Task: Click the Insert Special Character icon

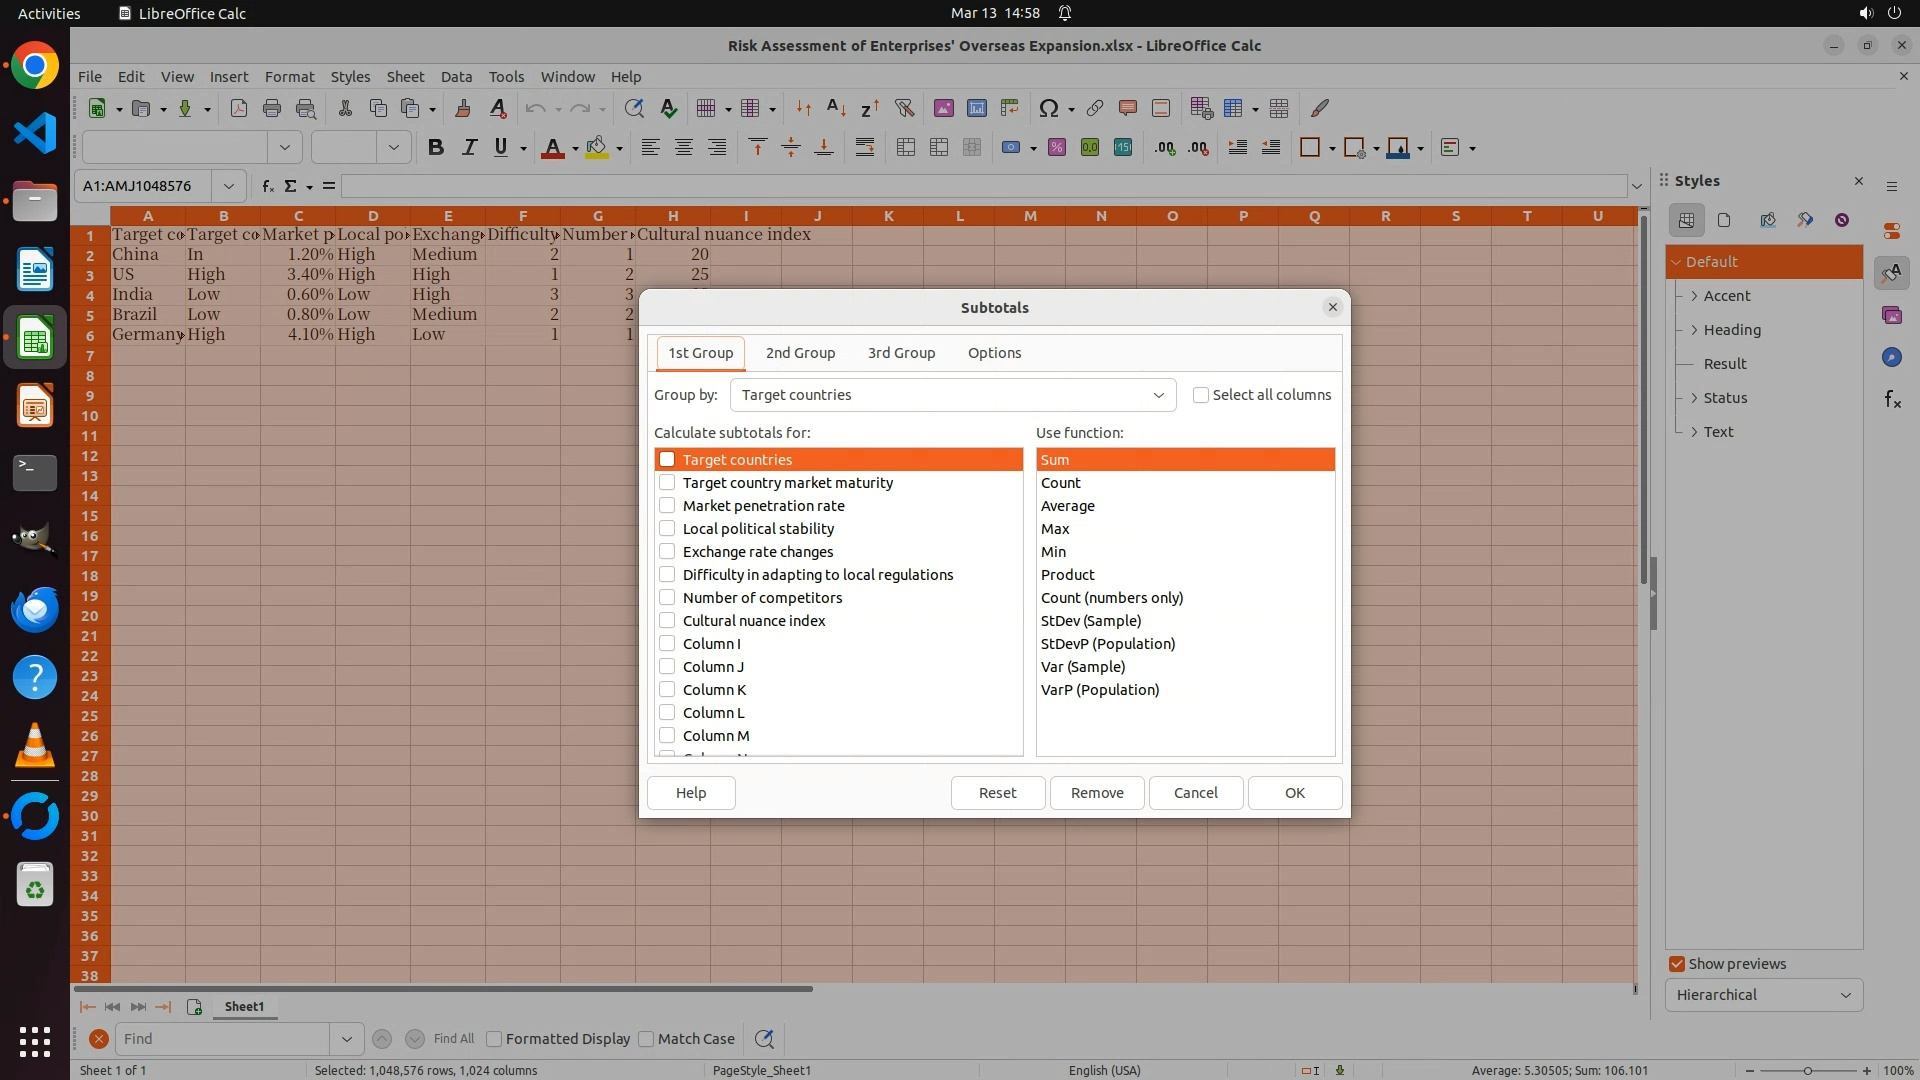Action: (1048, 108)
